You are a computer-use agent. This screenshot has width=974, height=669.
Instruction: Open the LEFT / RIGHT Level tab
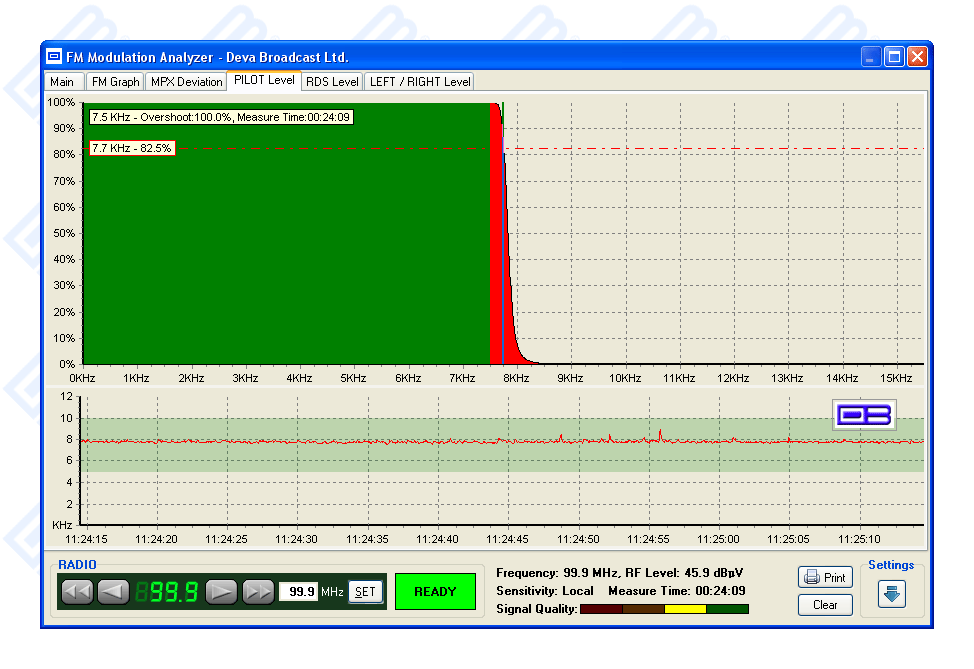(x=419, y=82)
